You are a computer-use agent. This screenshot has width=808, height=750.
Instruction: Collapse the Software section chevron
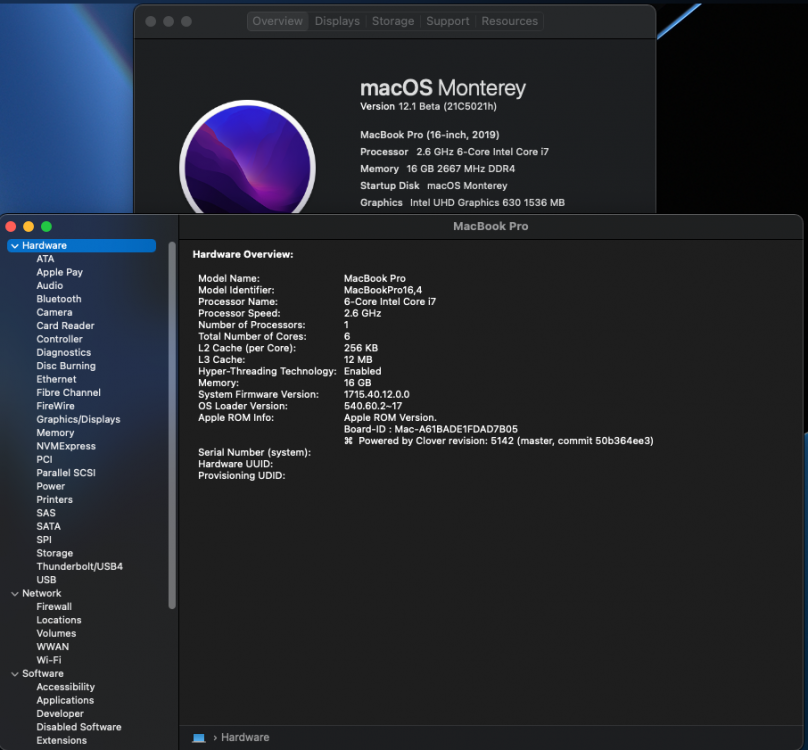(15, 674)
